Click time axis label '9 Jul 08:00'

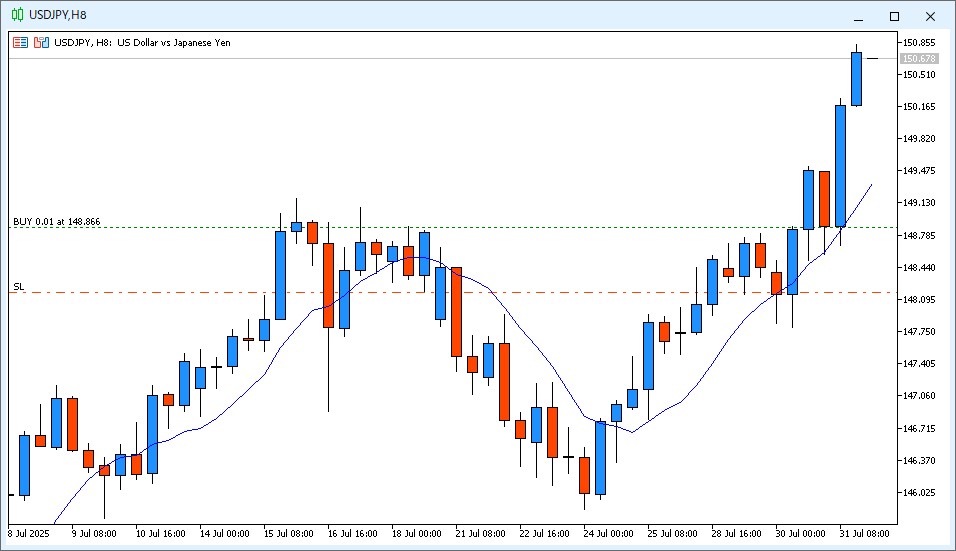[x=94, y=534]
